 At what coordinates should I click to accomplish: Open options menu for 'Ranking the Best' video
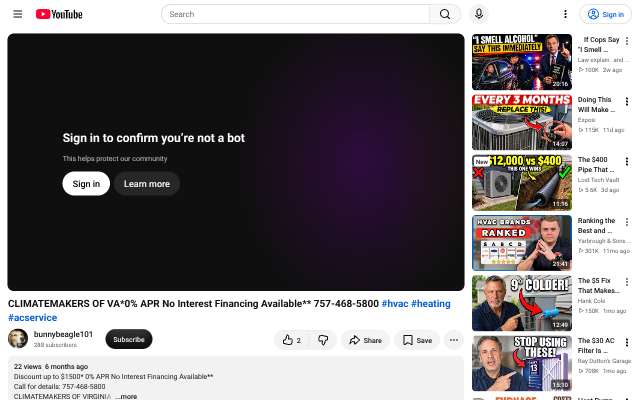pos(627,222)
